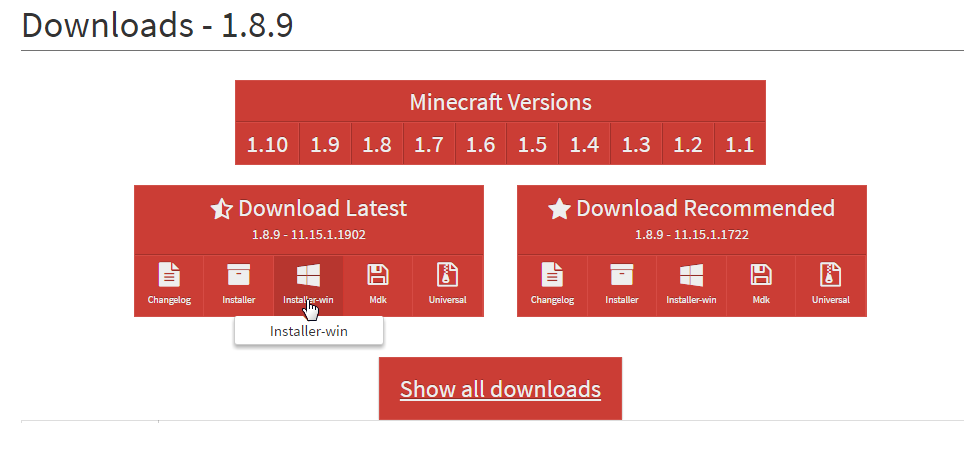Viewport: 964px width, 451px height.
Task: Select Minecraft version 1.1
Action: [x=739, y=144]
